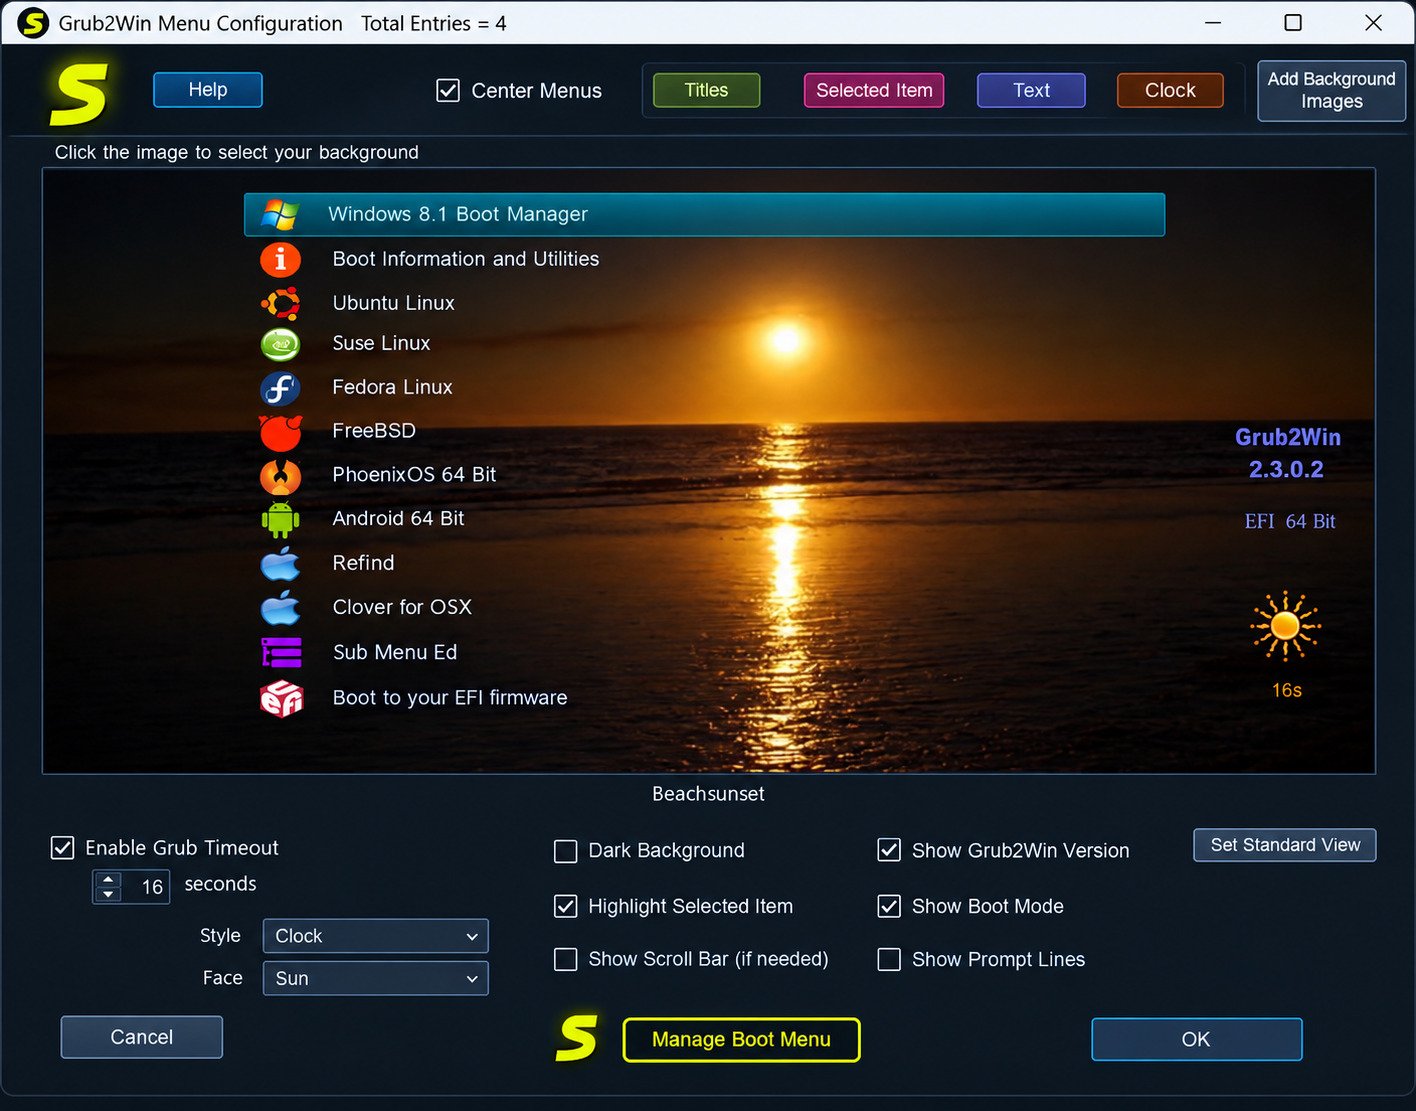Select the Ubuntu logo icon

(x=280, y=303)
